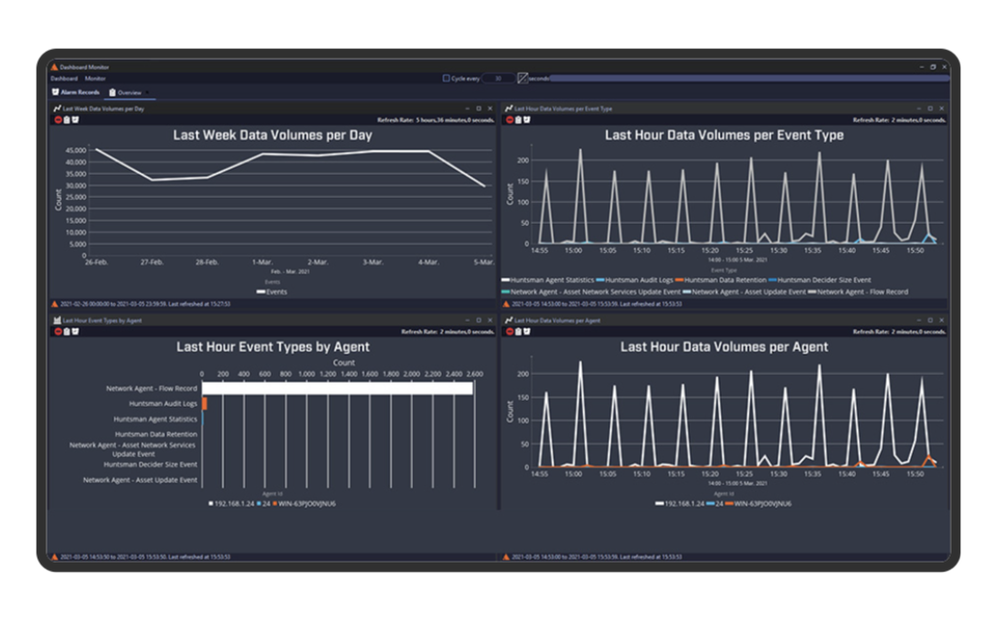Click the 'Last Hour Event Types by Agent' chart title
This screenshot has width=1000, height=626.
coord(272,347)
